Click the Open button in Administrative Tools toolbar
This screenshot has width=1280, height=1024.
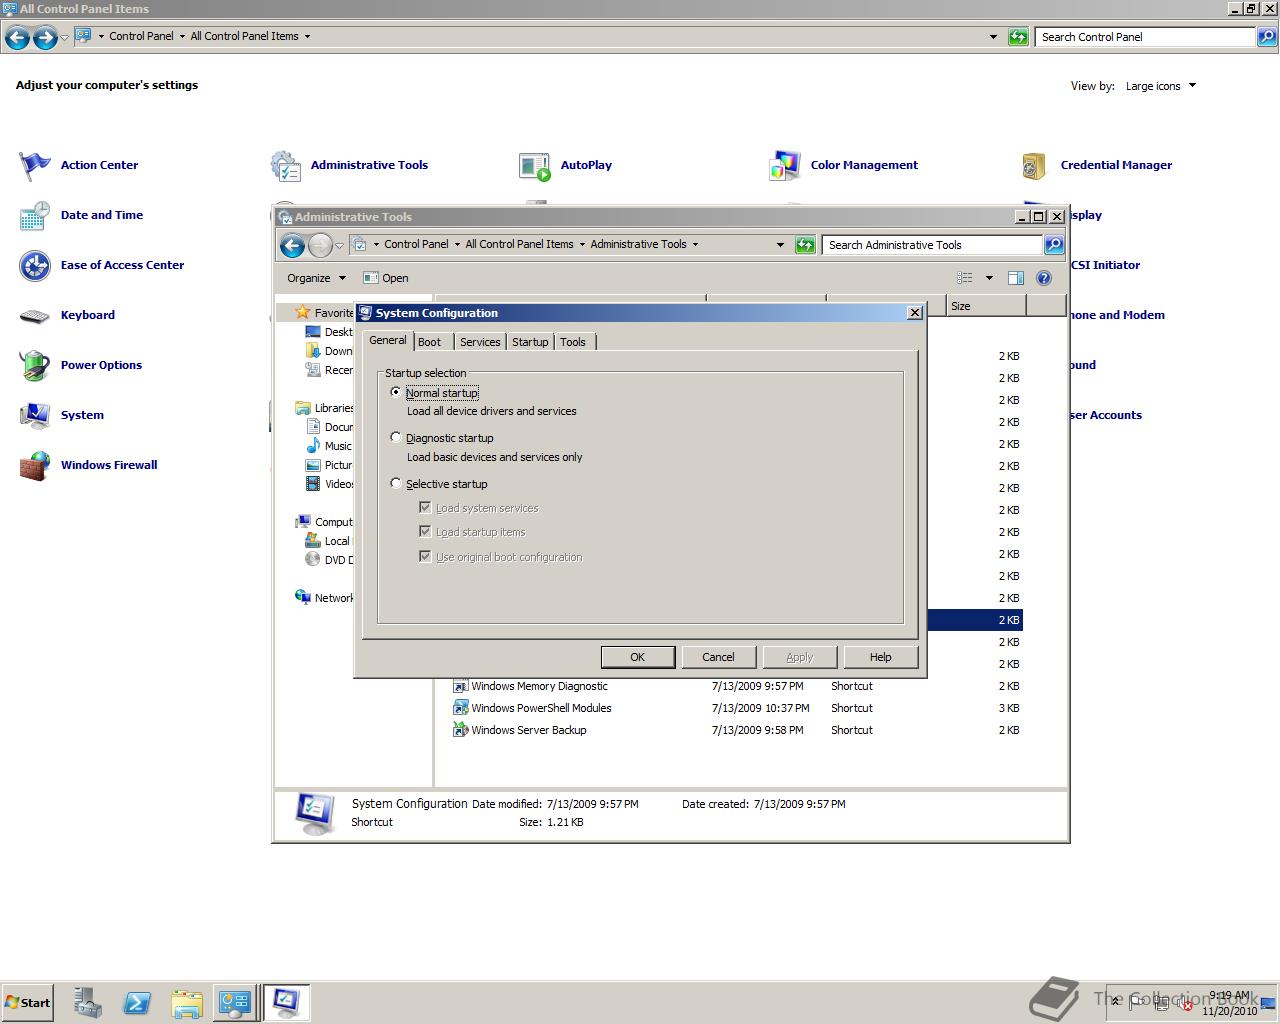point(386,278)
